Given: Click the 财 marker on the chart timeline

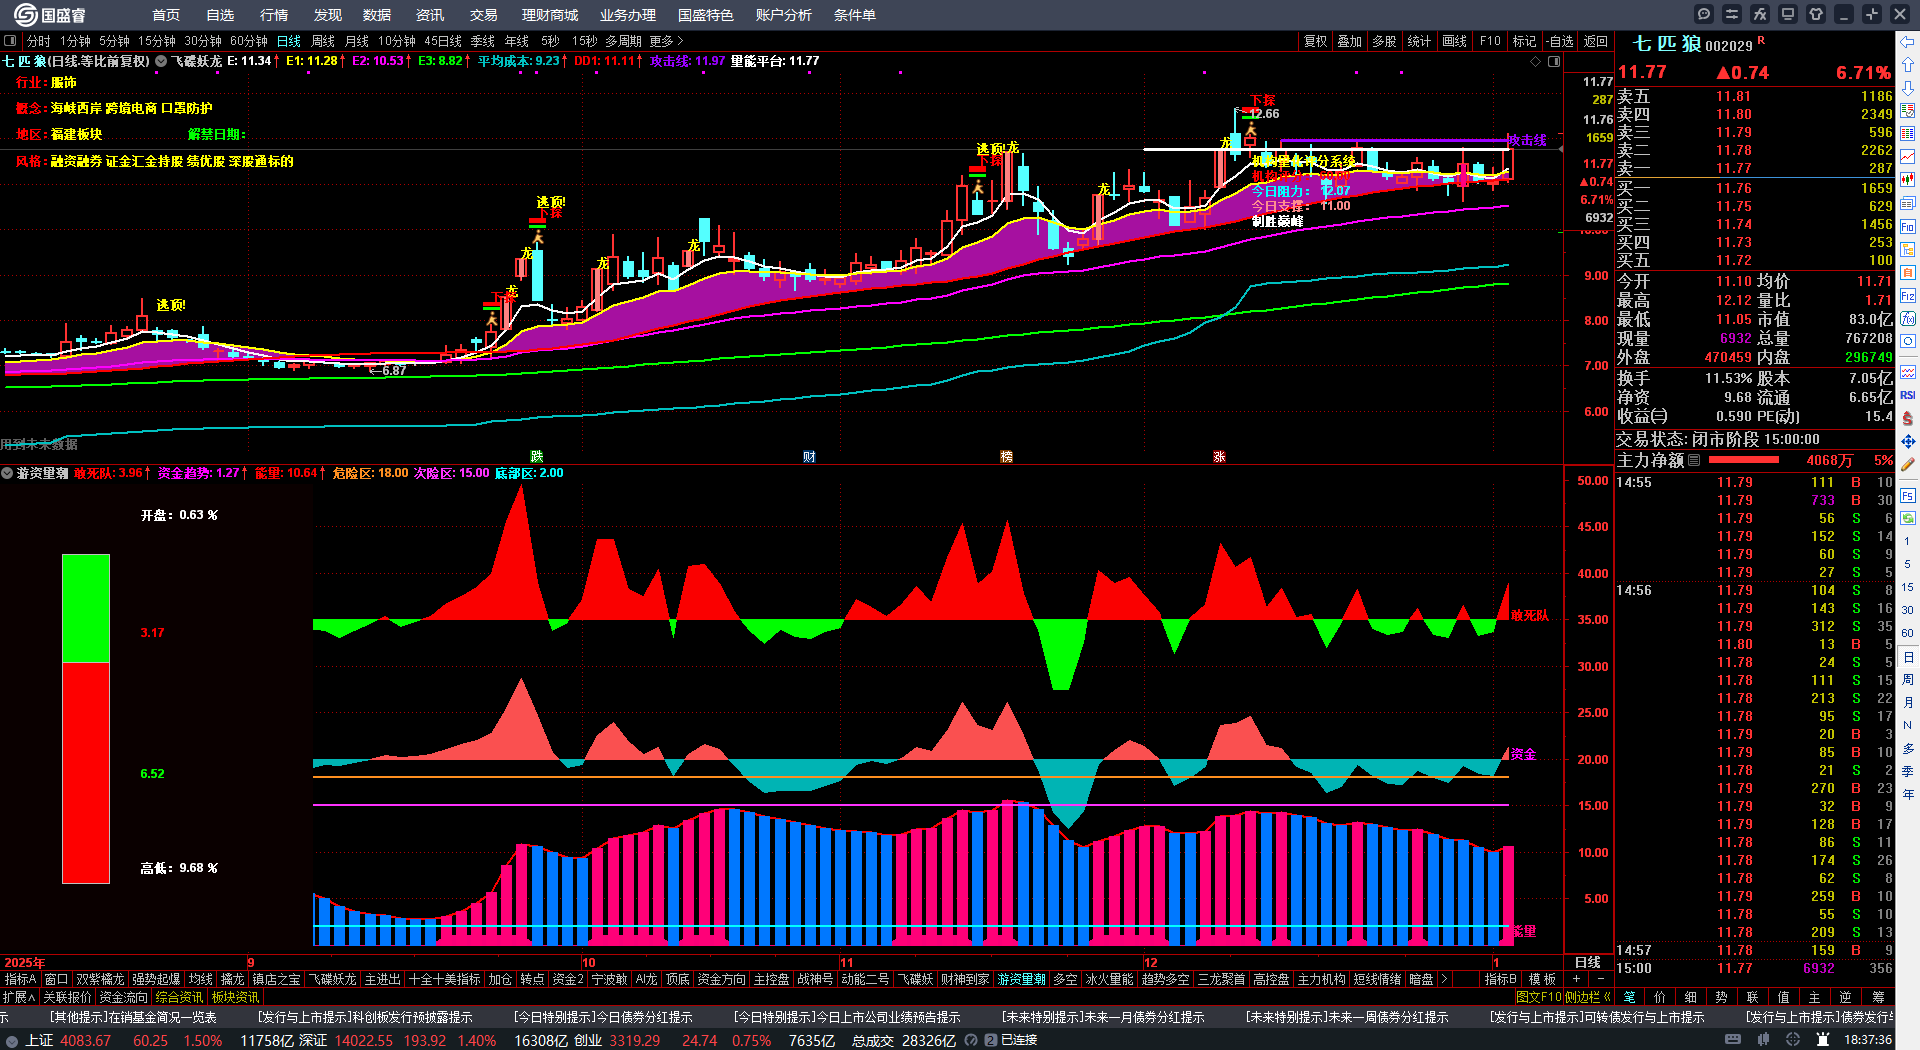Looking at the screenshot, I should (809, 456).
